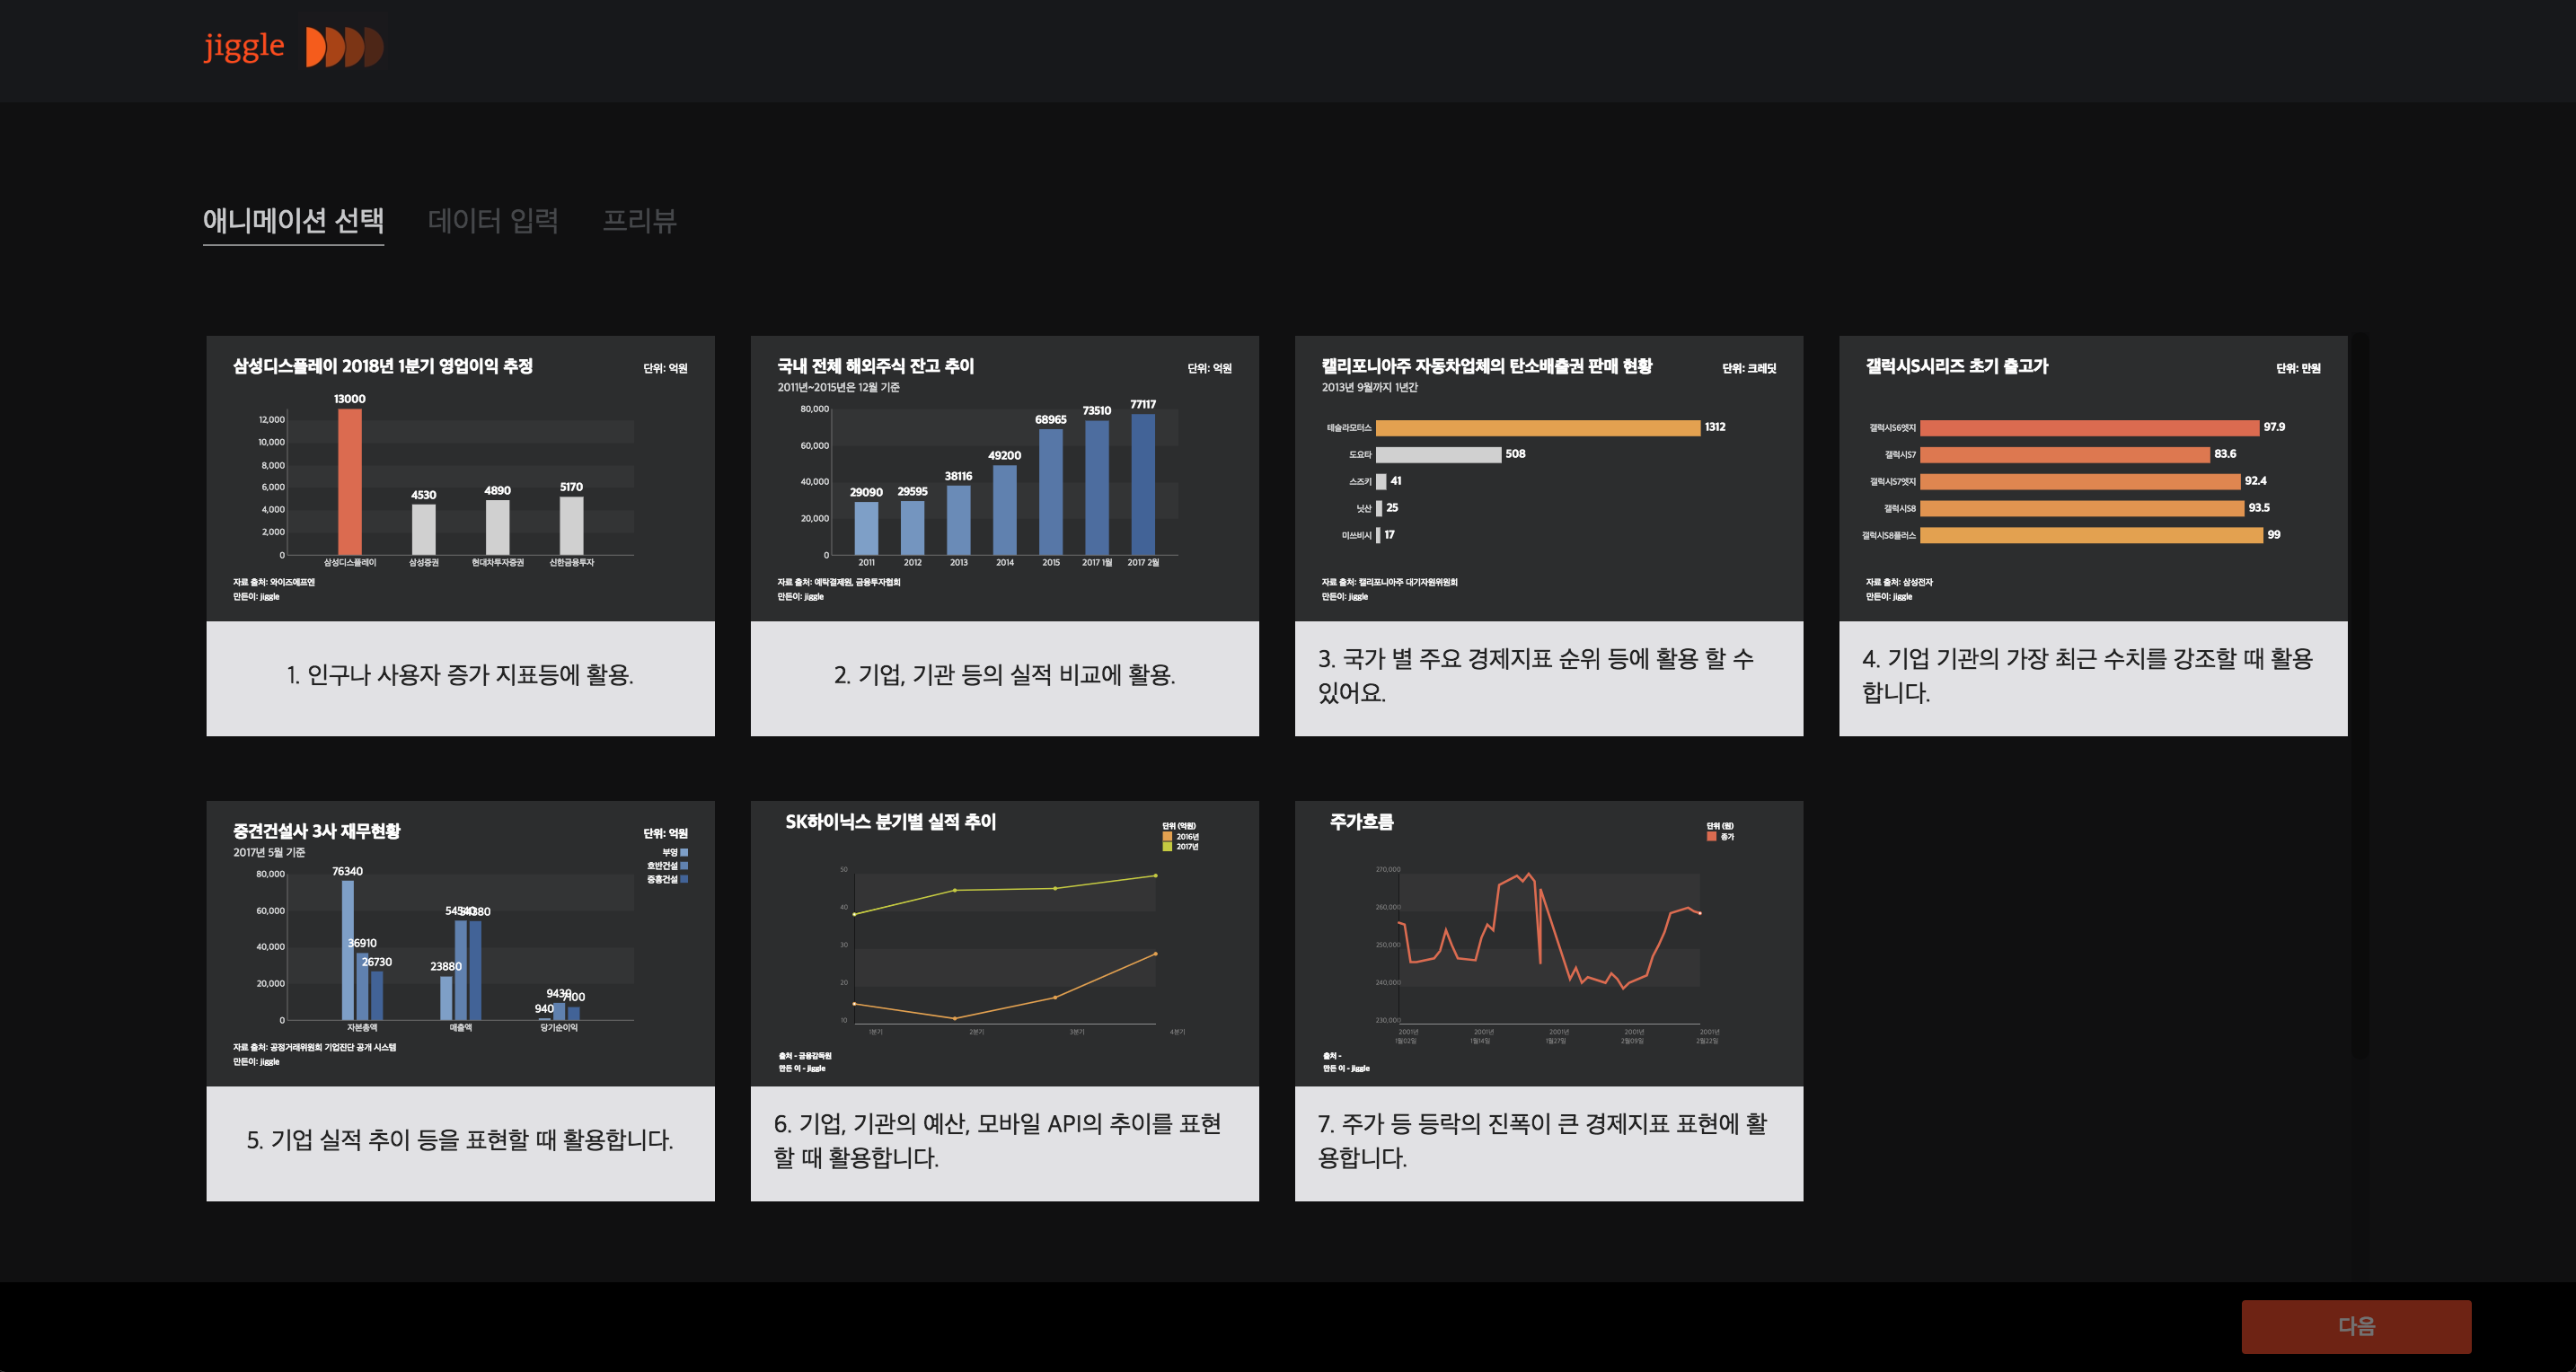
Task: Choose the grouped construction companies bar chart
Action: (460, 943)
